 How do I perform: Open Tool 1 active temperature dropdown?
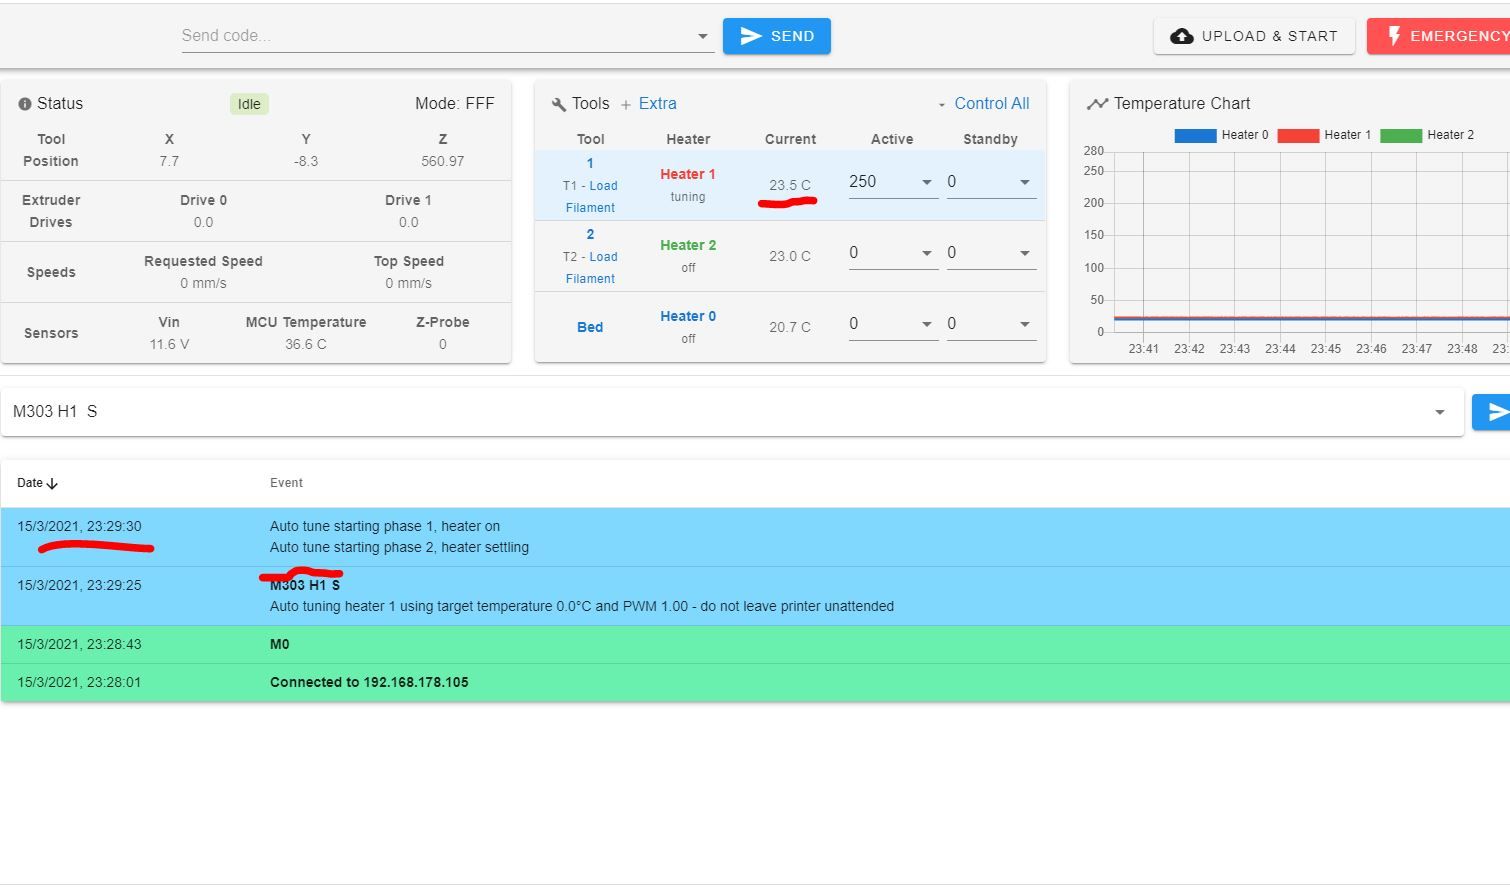pyautogui.click(x=926, y=182)
